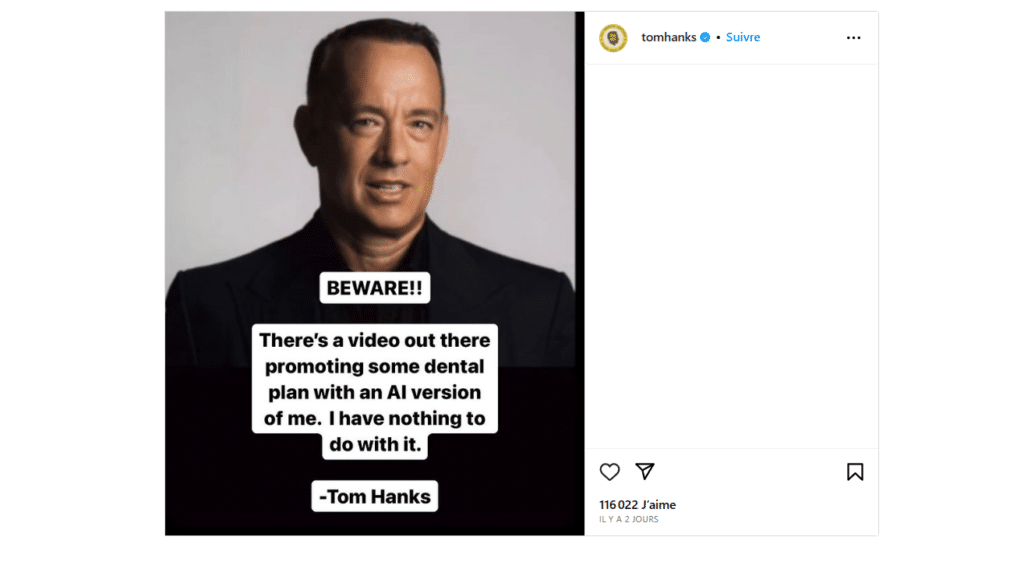View who liked via 116 022 J'aime
Screen dimensions: 1024x576
click(637, 505)
